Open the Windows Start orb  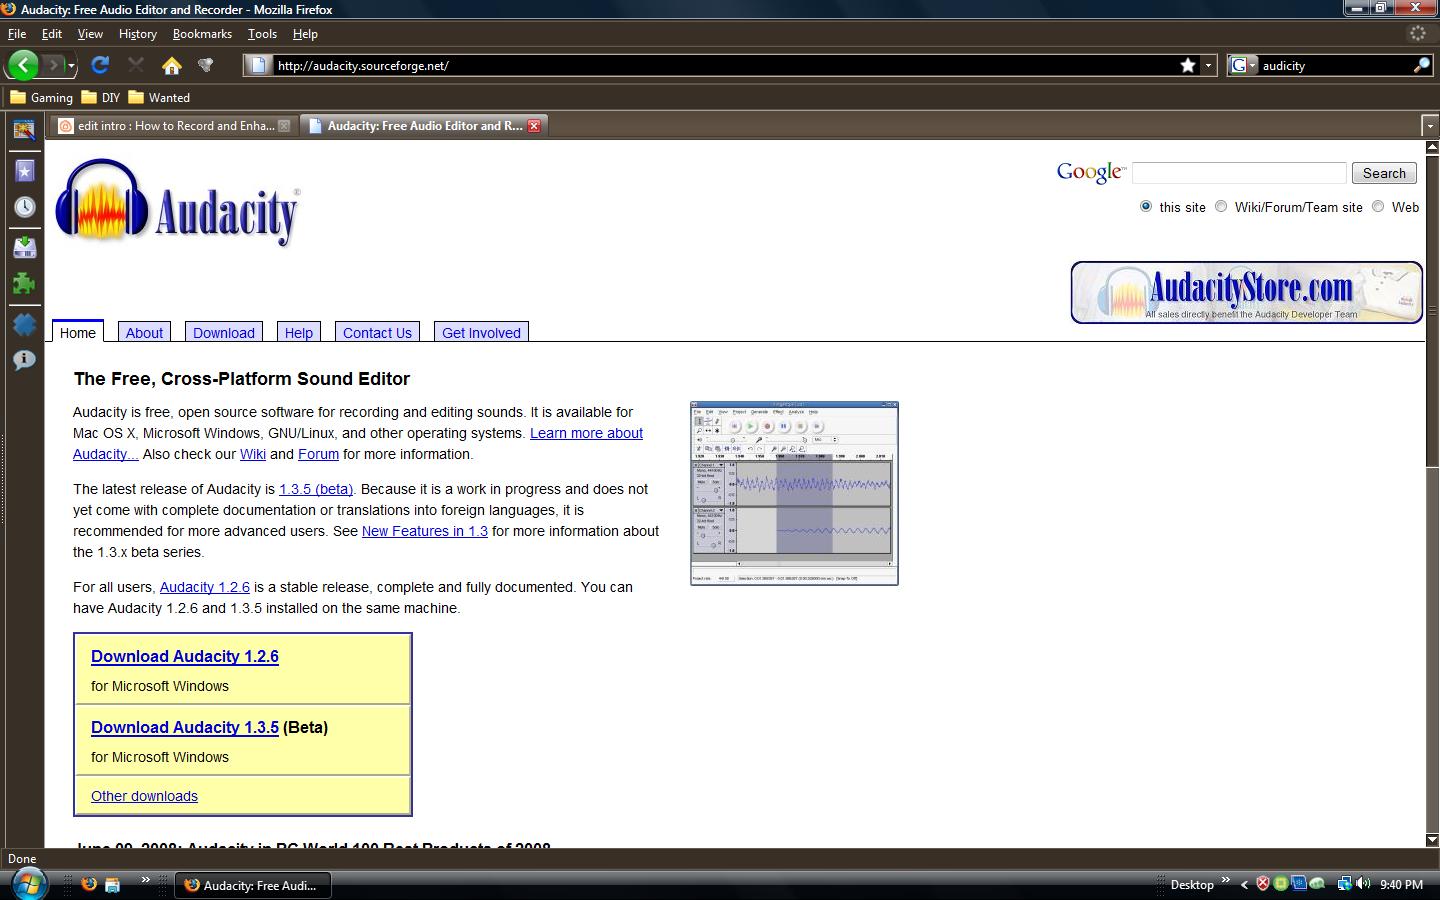28,884
